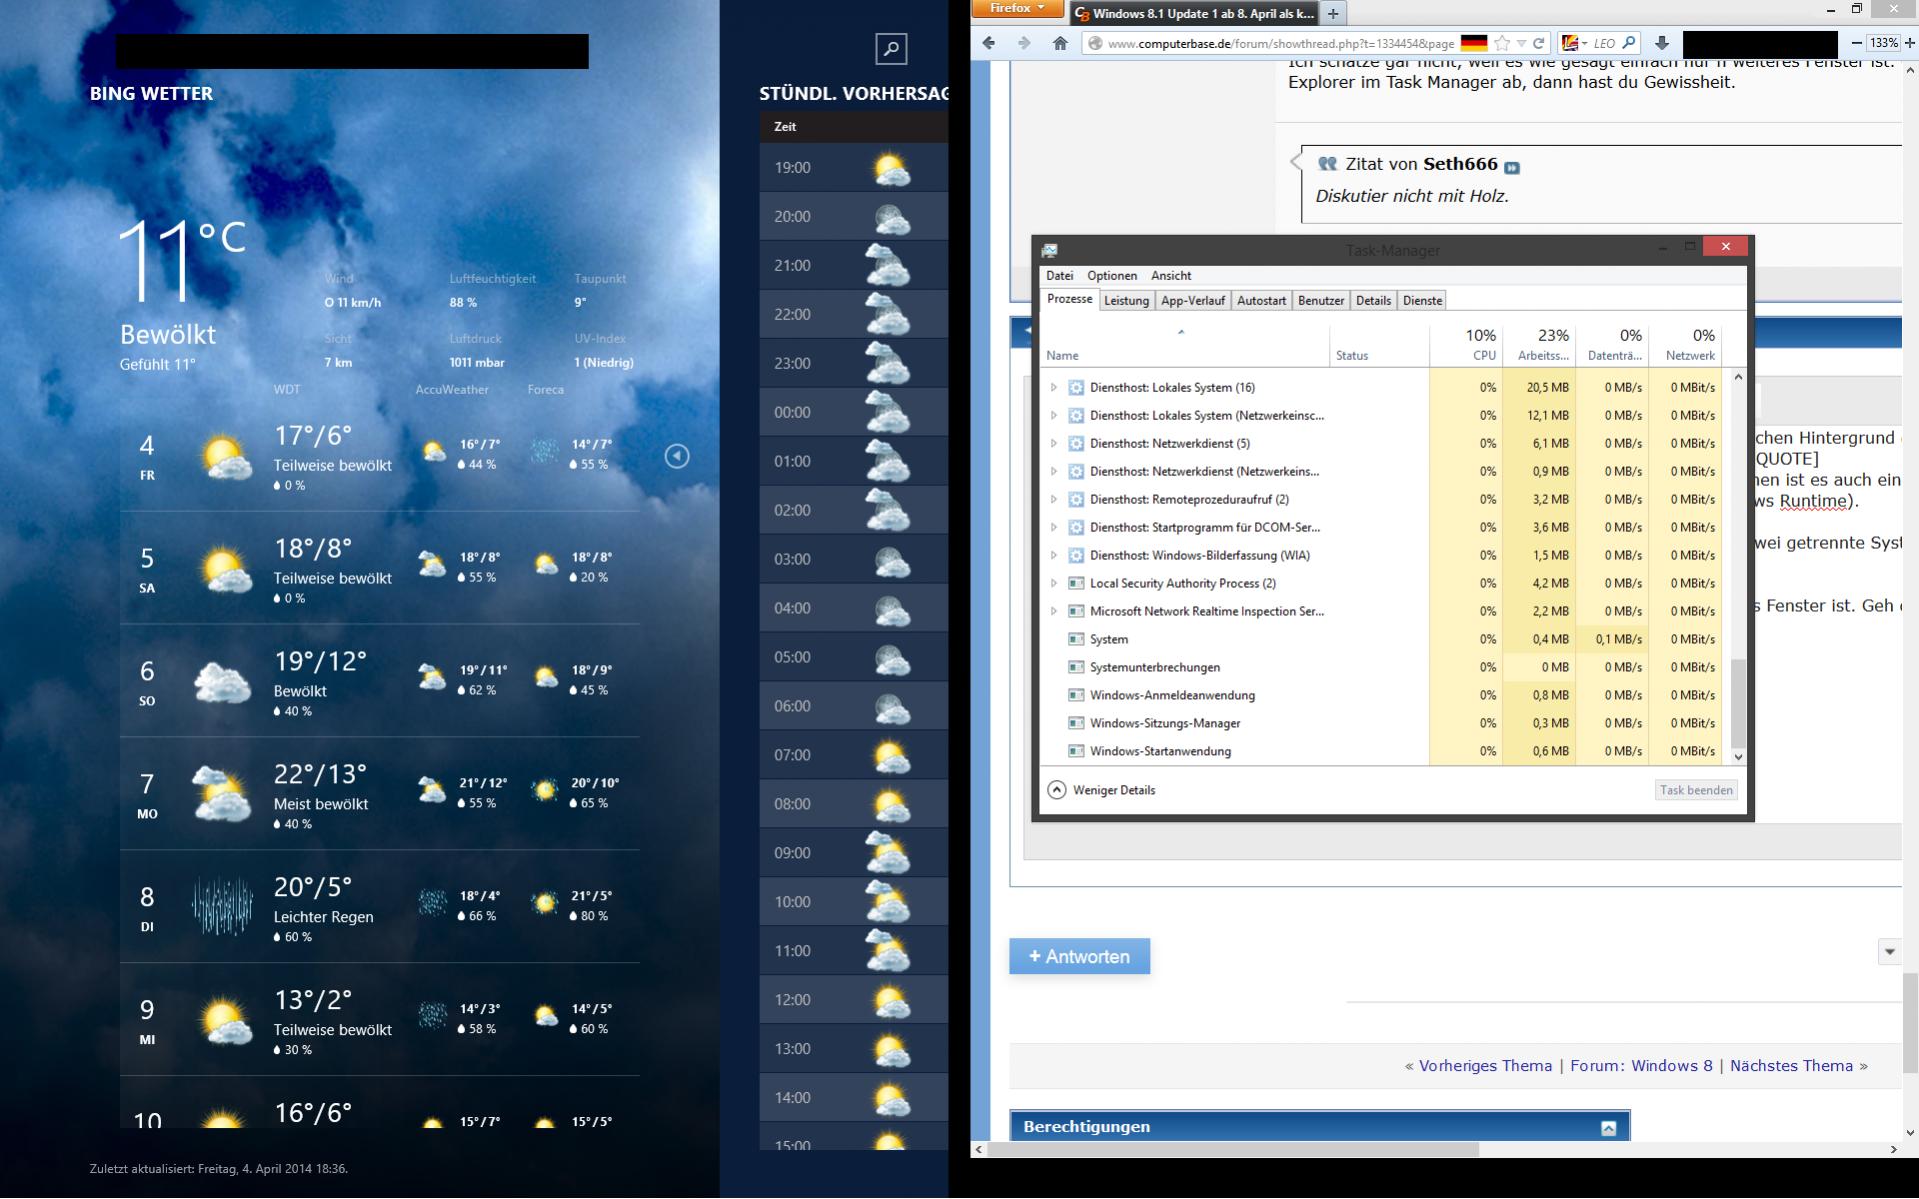Click the Firefox vertical scrollbar thumb

tap(1910, 1022)
